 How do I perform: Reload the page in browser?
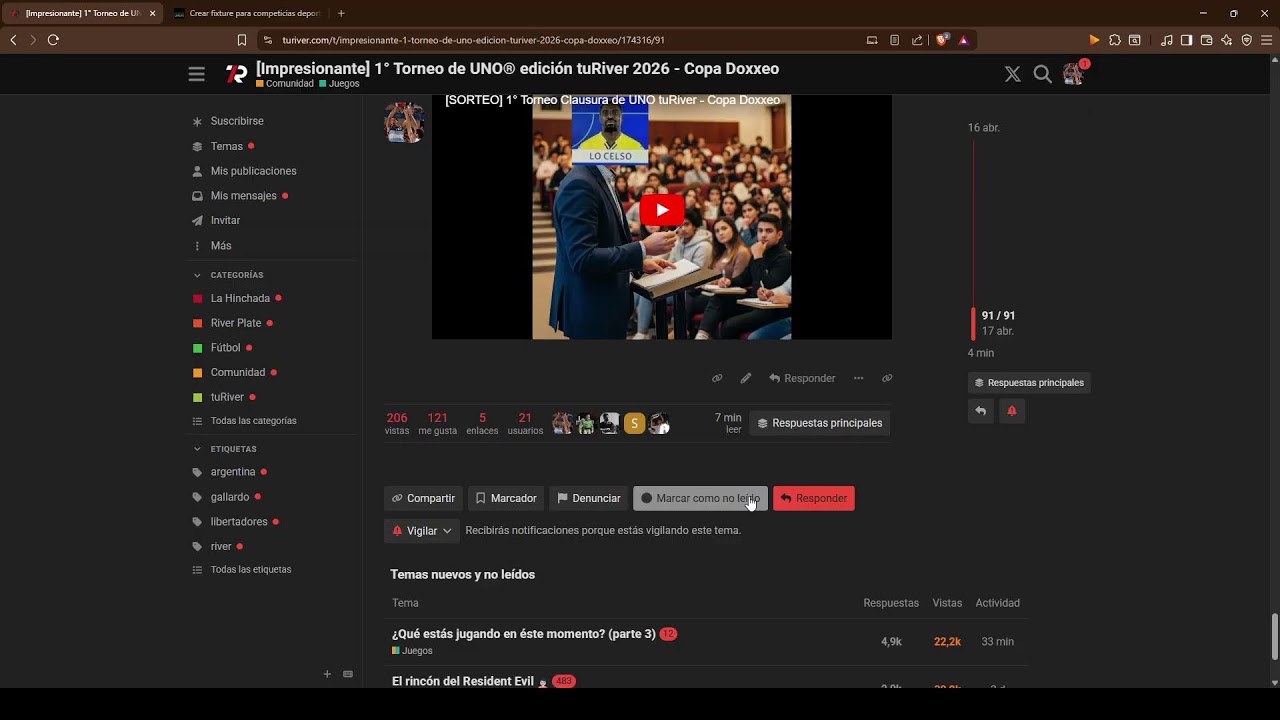tap(53, 40)
